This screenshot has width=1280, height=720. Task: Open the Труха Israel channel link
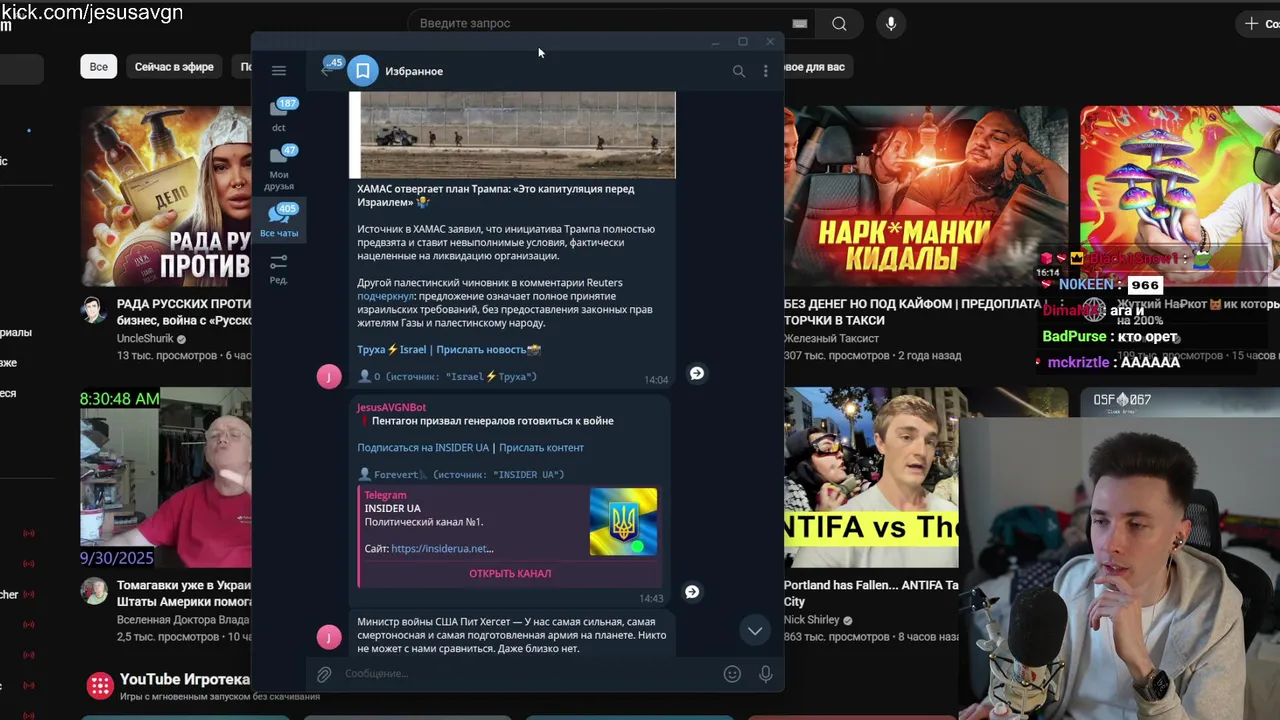pyautogui.click(x=392, y=349)
